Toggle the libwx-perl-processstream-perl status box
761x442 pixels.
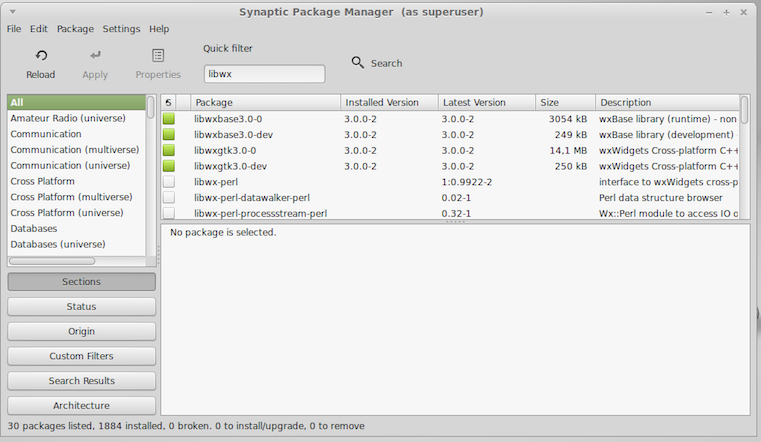(x=169, y=213)
